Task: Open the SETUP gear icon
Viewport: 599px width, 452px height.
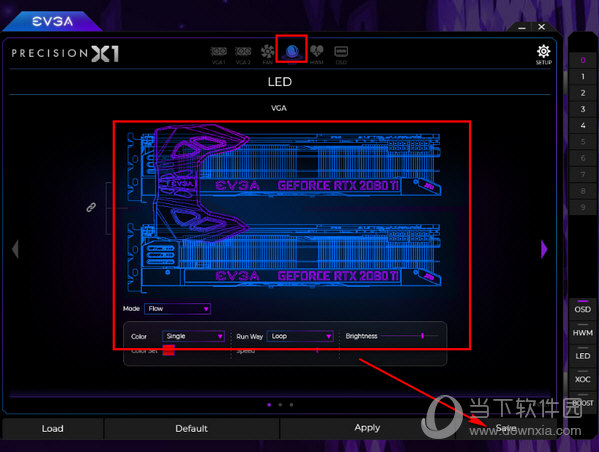Action: [543, 54]
